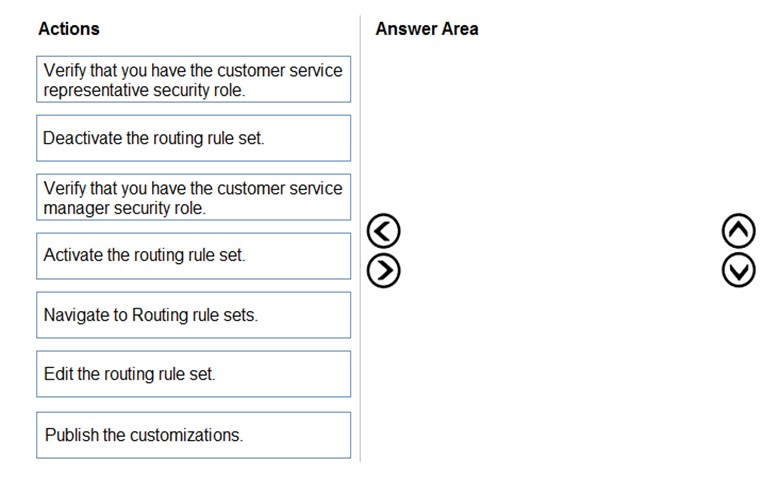The height and width of the screenshot is (487, 763).
Task: Click the 'representative security role' text line
Action: (144, 90)
